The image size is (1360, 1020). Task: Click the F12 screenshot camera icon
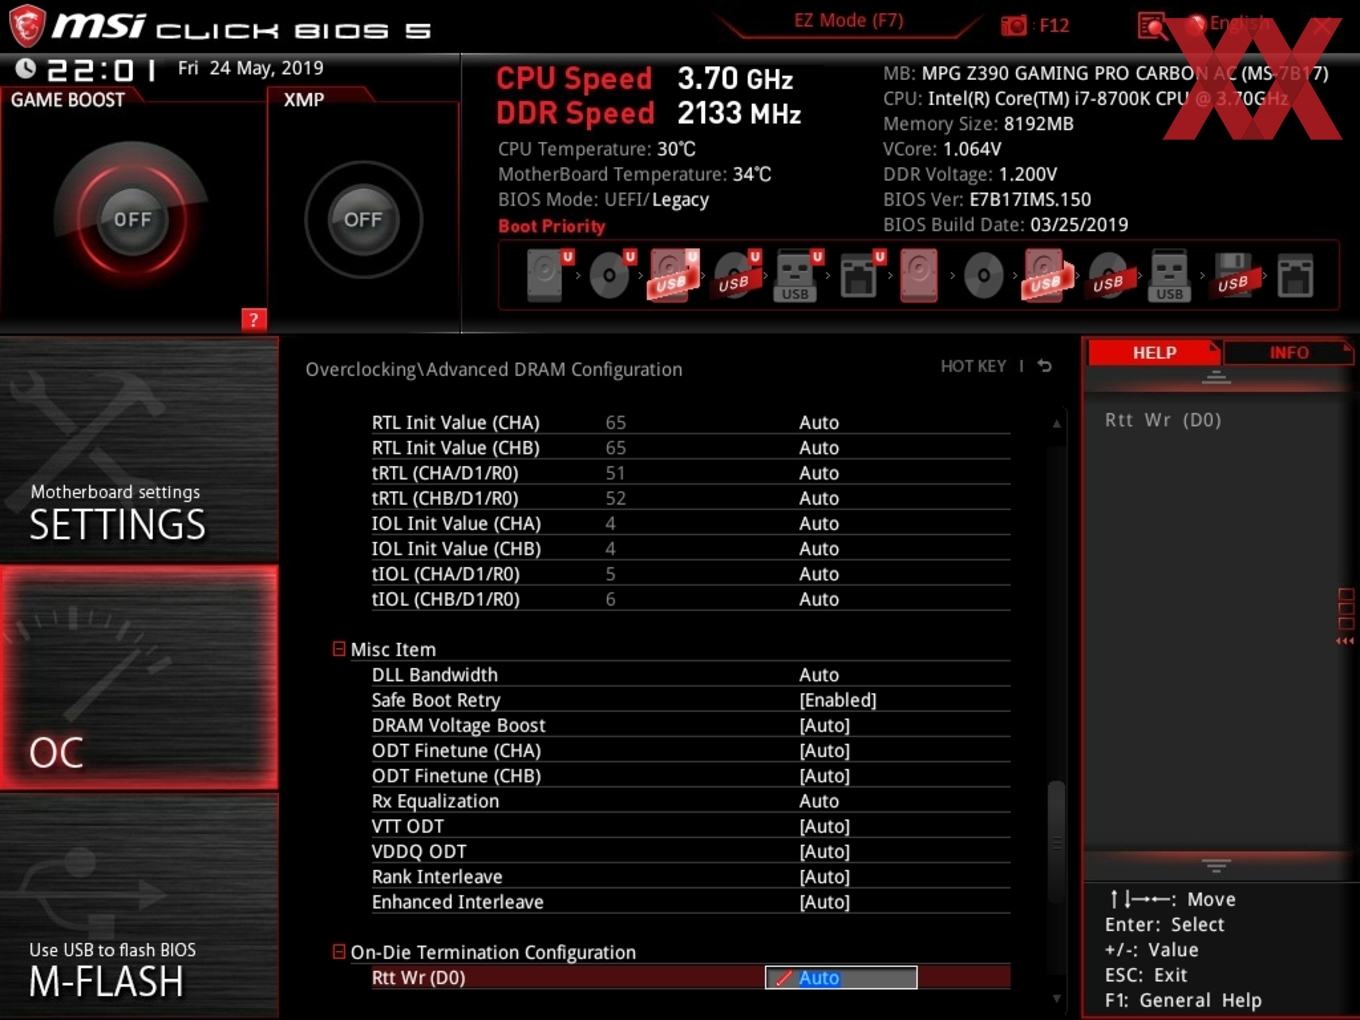1014,25
